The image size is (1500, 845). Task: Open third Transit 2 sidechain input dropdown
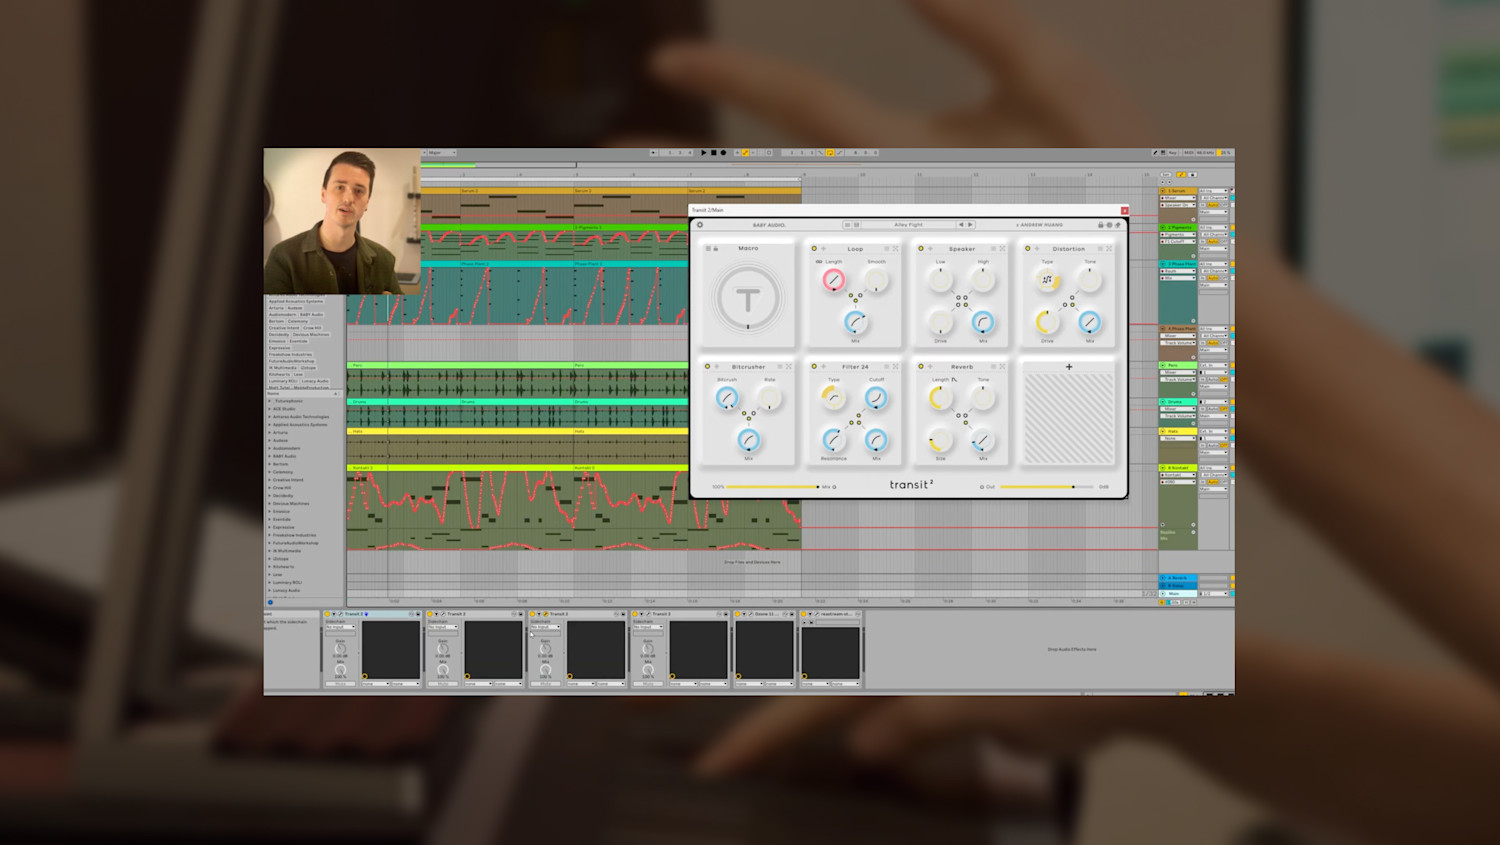545,627
